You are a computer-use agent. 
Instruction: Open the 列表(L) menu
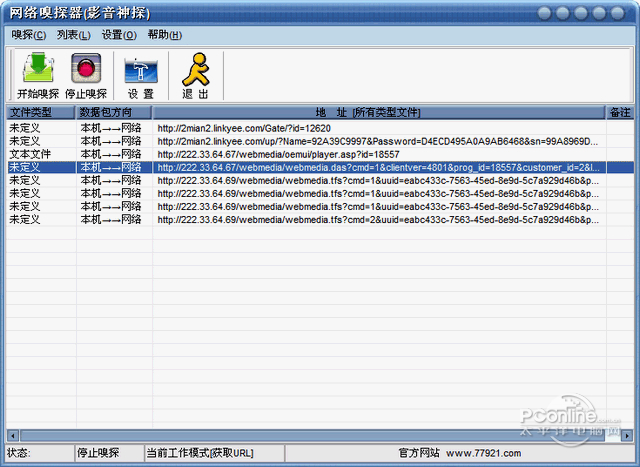73,35
